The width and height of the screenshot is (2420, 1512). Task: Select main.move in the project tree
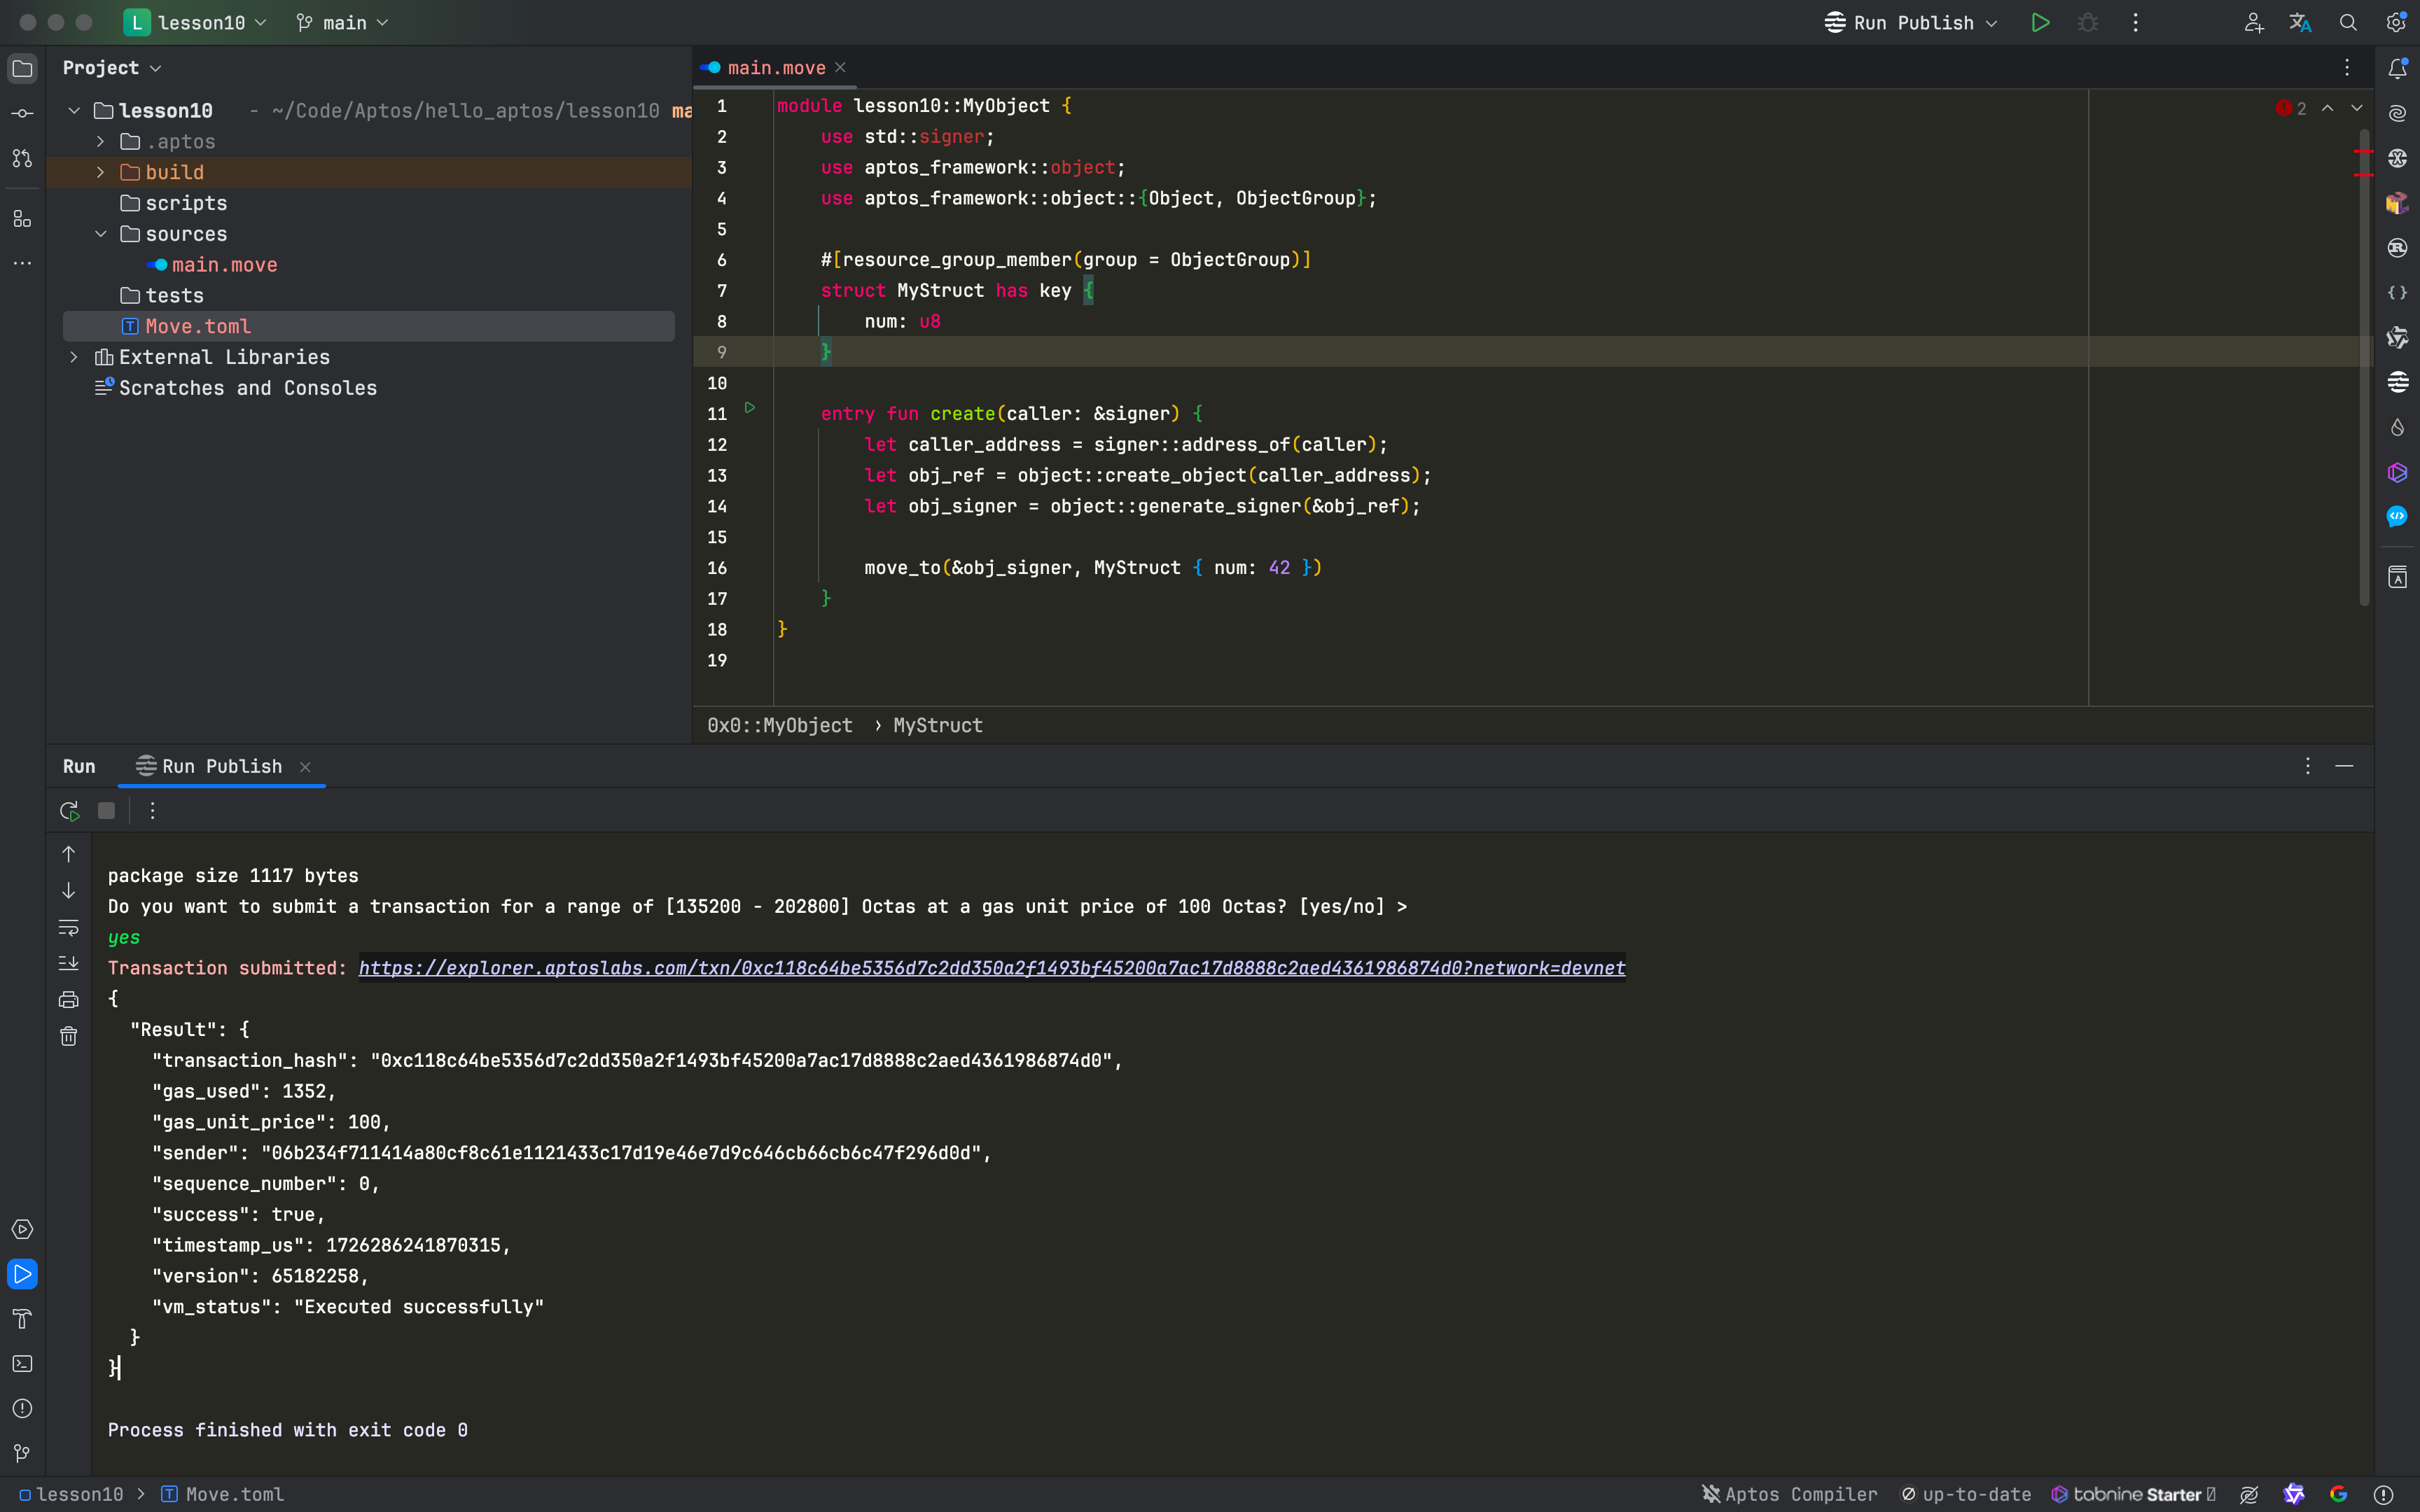pos(224,265)
